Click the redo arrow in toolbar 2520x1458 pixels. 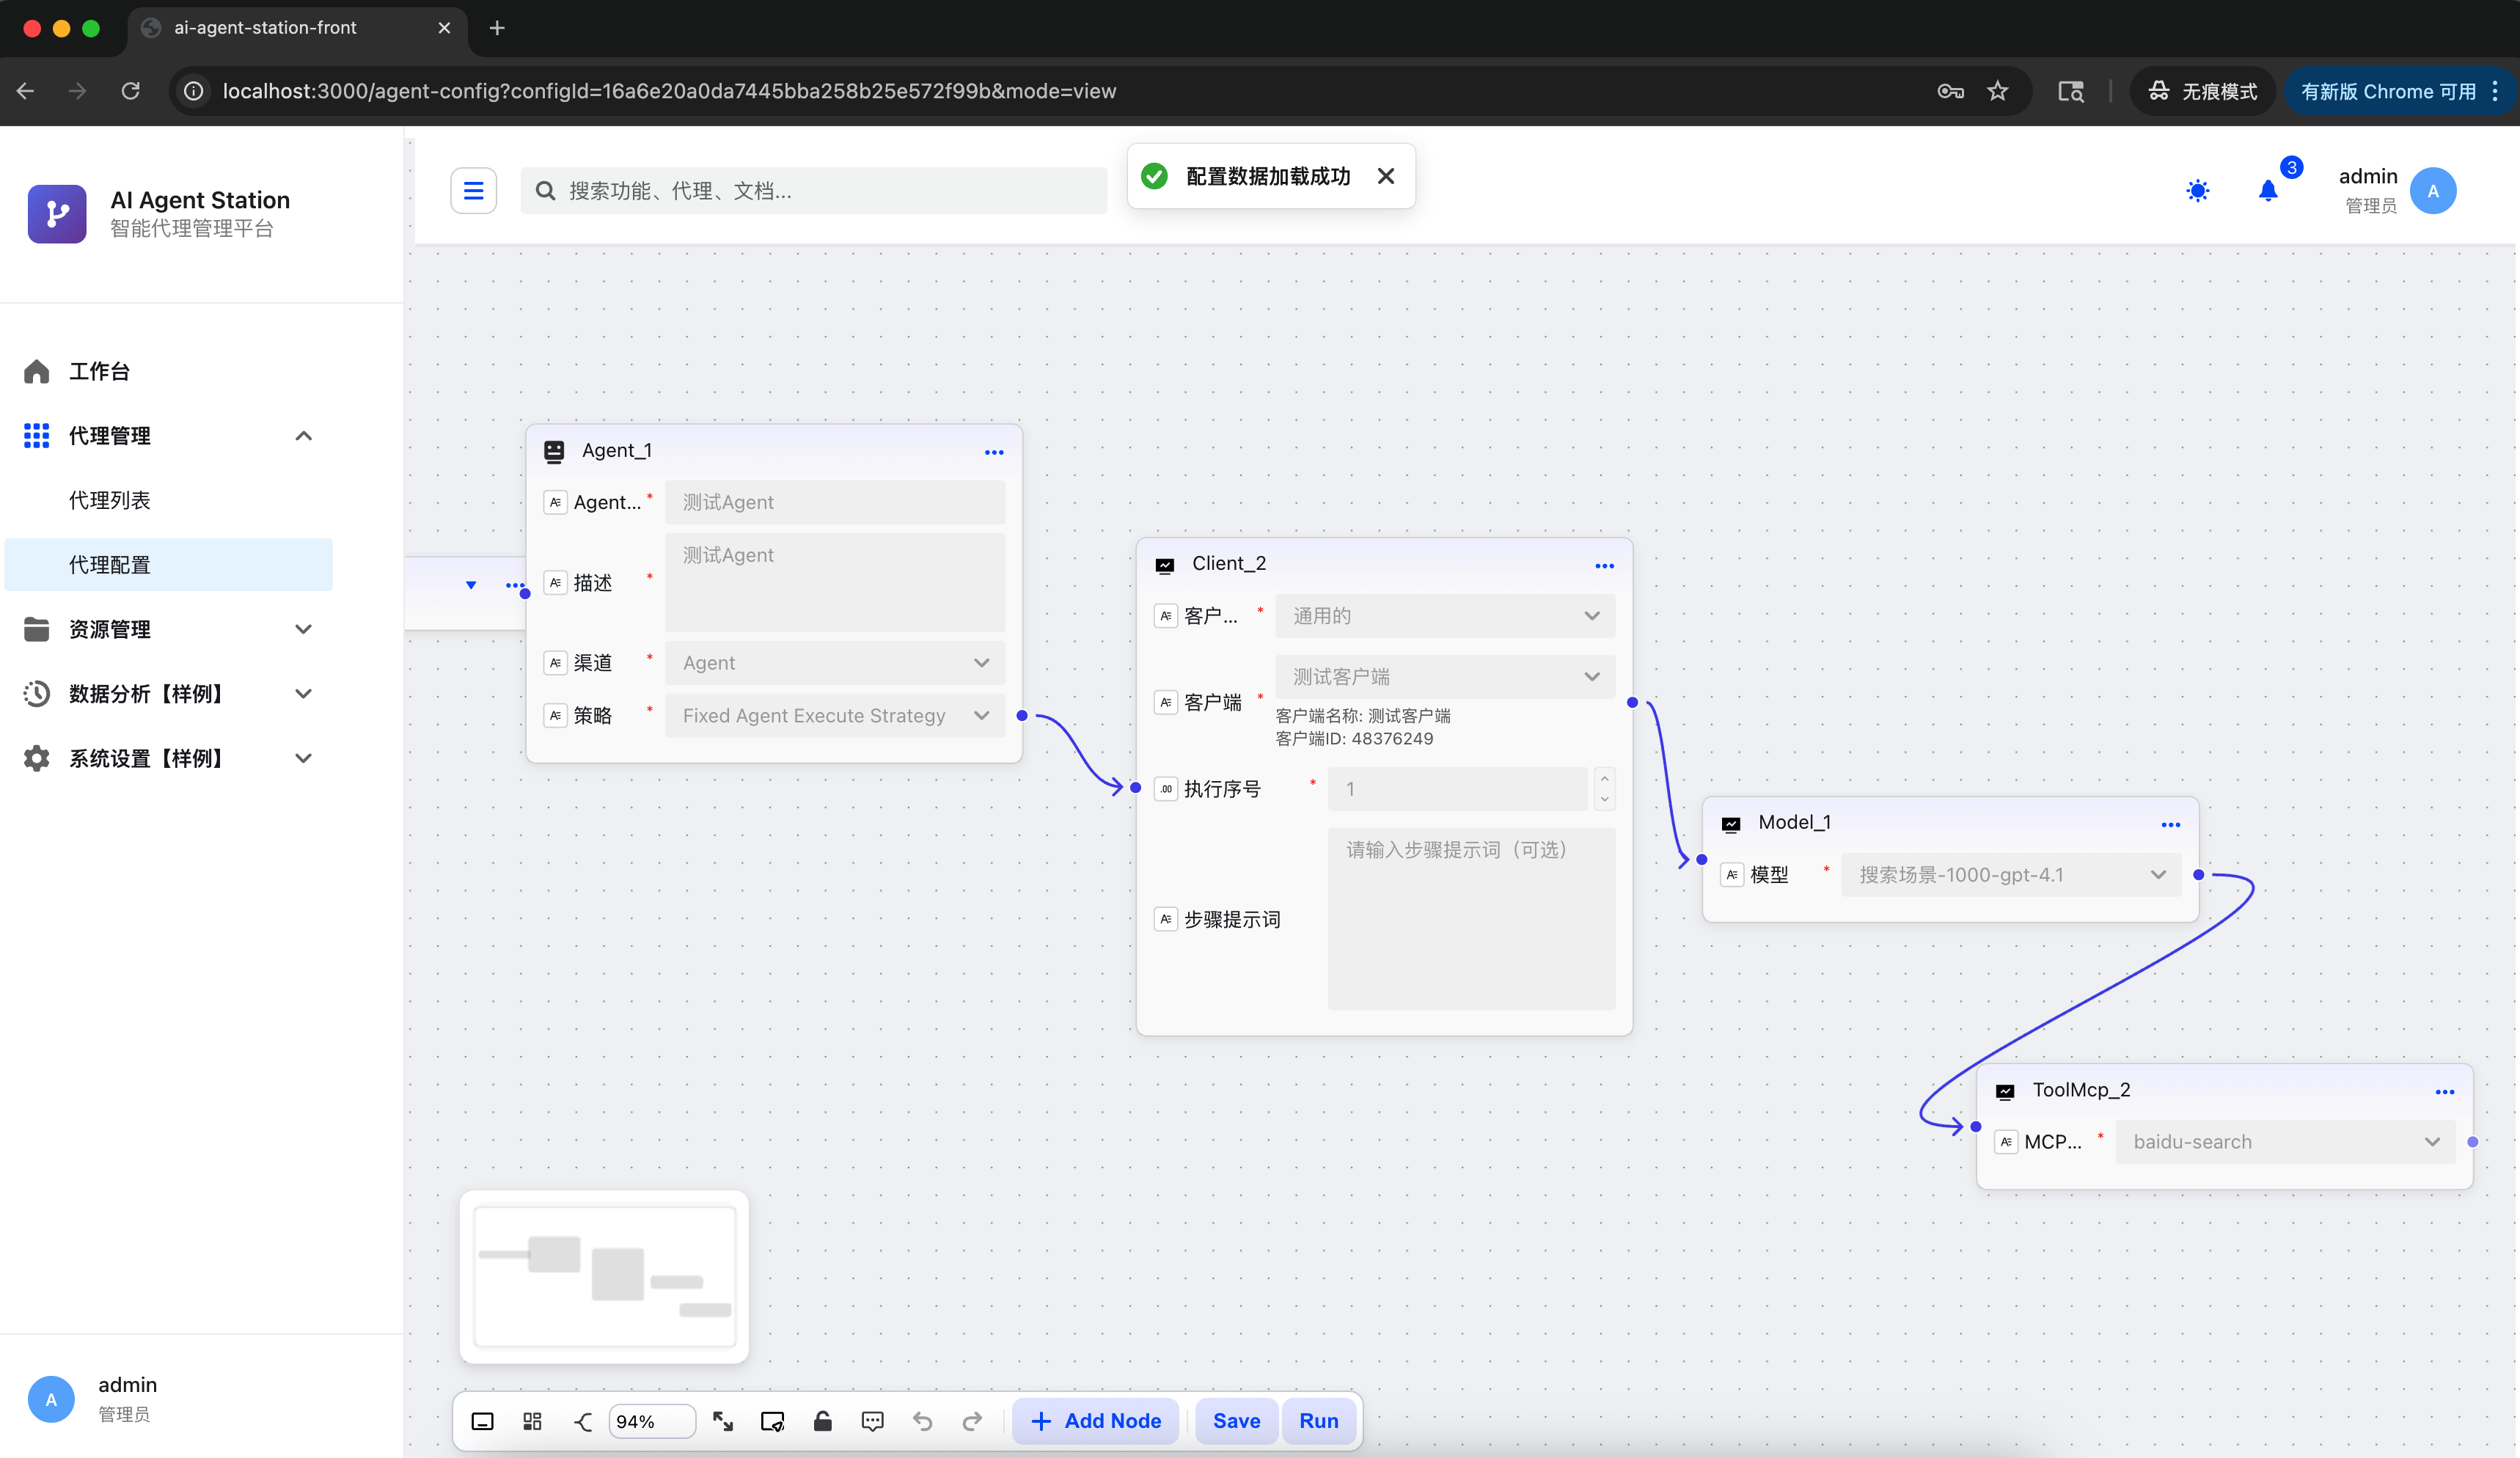(972, 1421)
